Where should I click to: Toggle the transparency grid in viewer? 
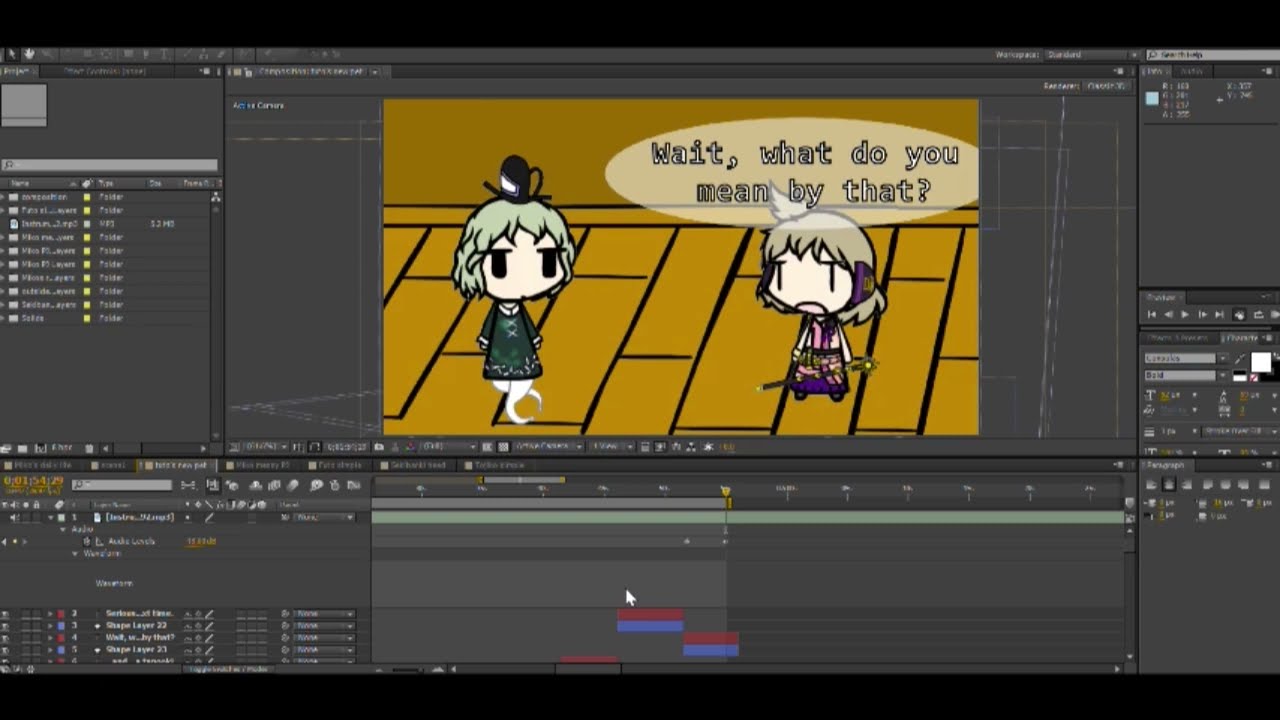pyautogui.click(x=503, y=446)
